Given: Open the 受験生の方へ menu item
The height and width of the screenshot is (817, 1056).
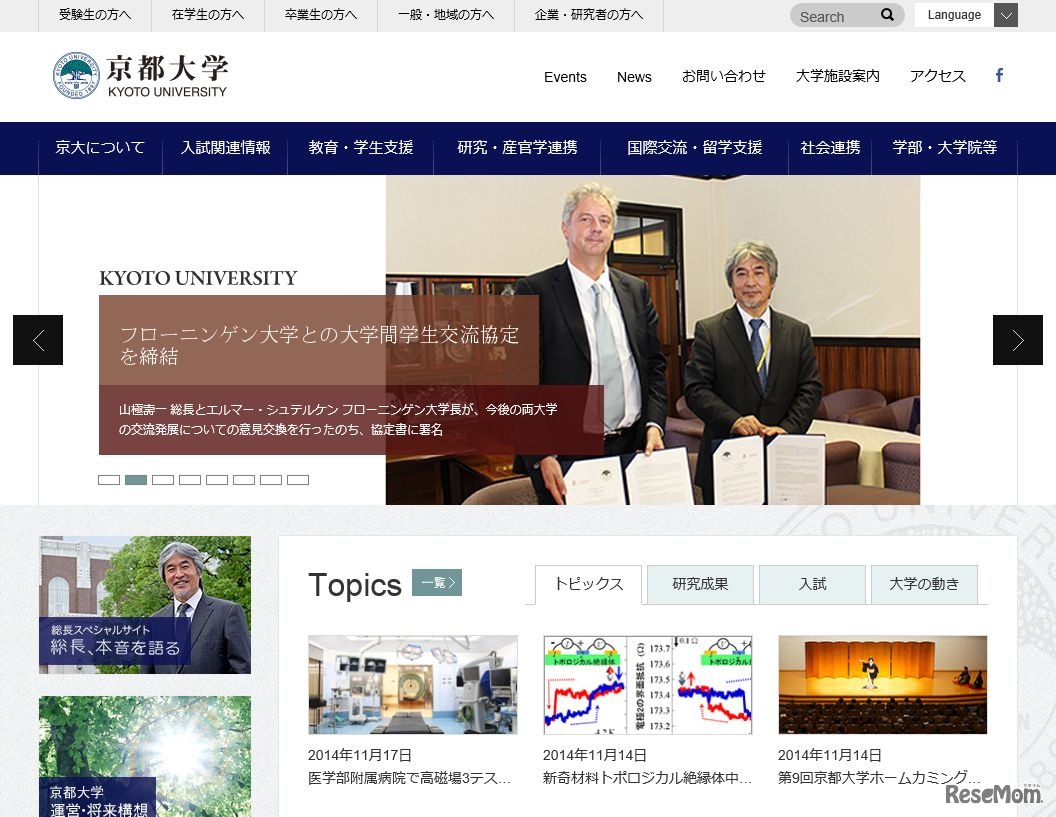Looking at the screenshot, I should tap(94, 15).
